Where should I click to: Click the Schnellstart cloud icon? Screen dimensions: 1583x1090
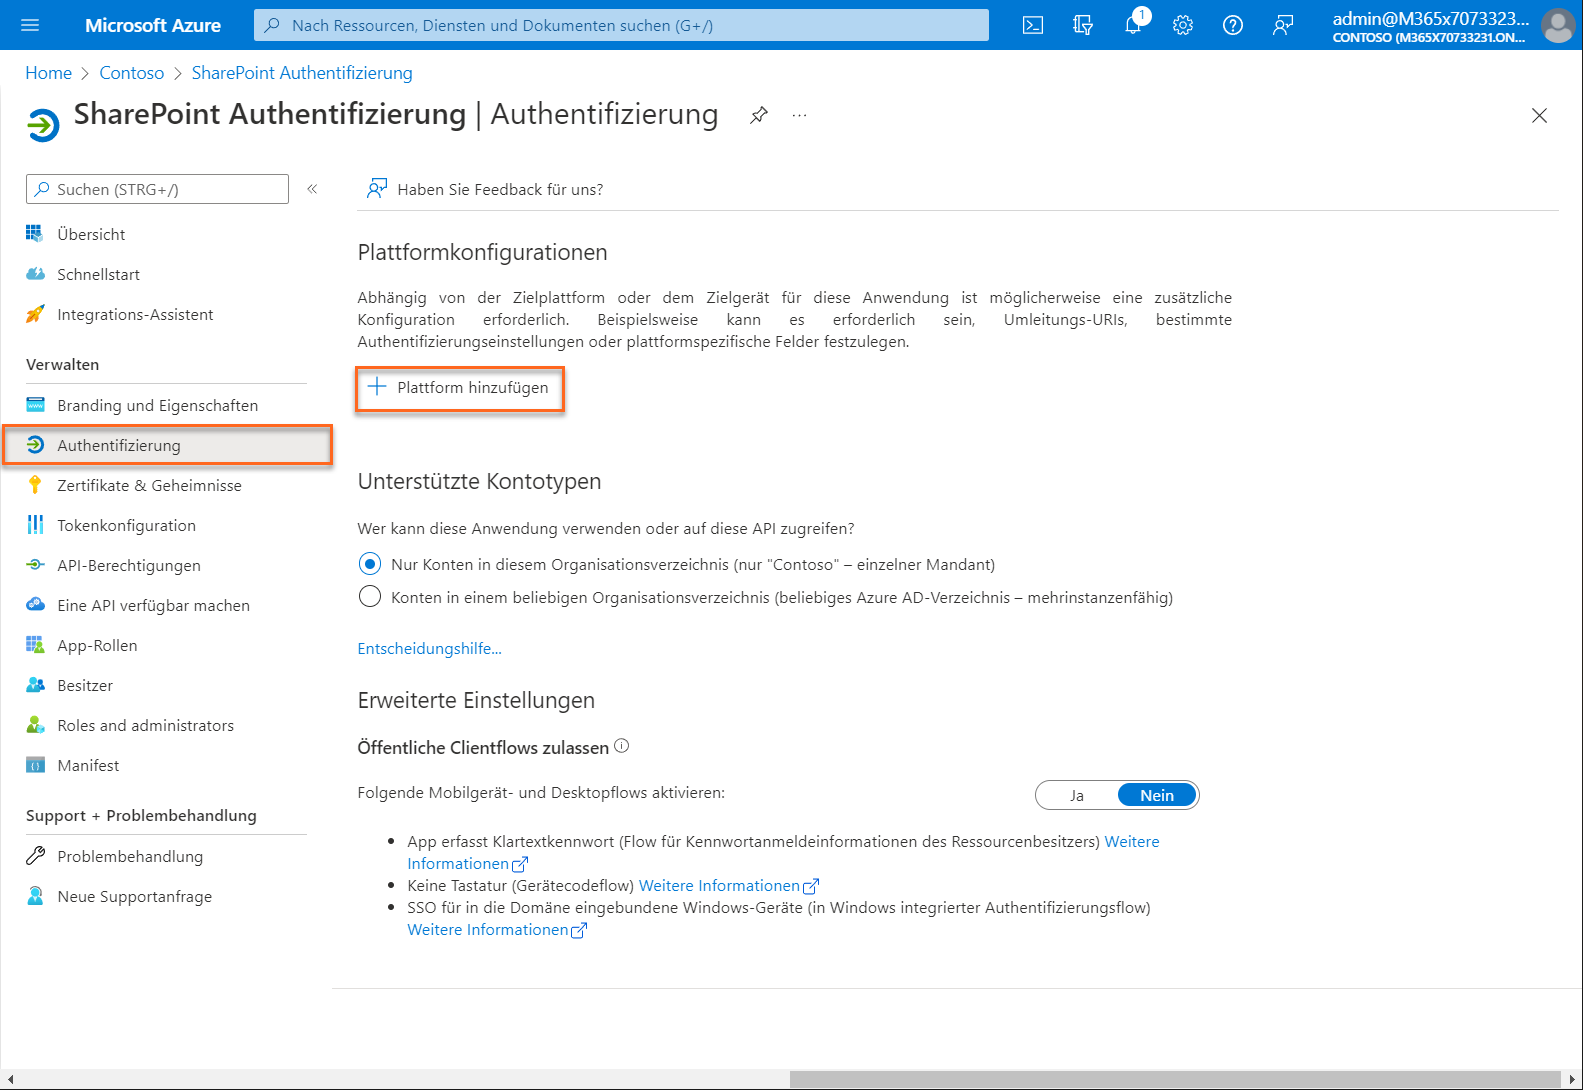click(35, 274)
